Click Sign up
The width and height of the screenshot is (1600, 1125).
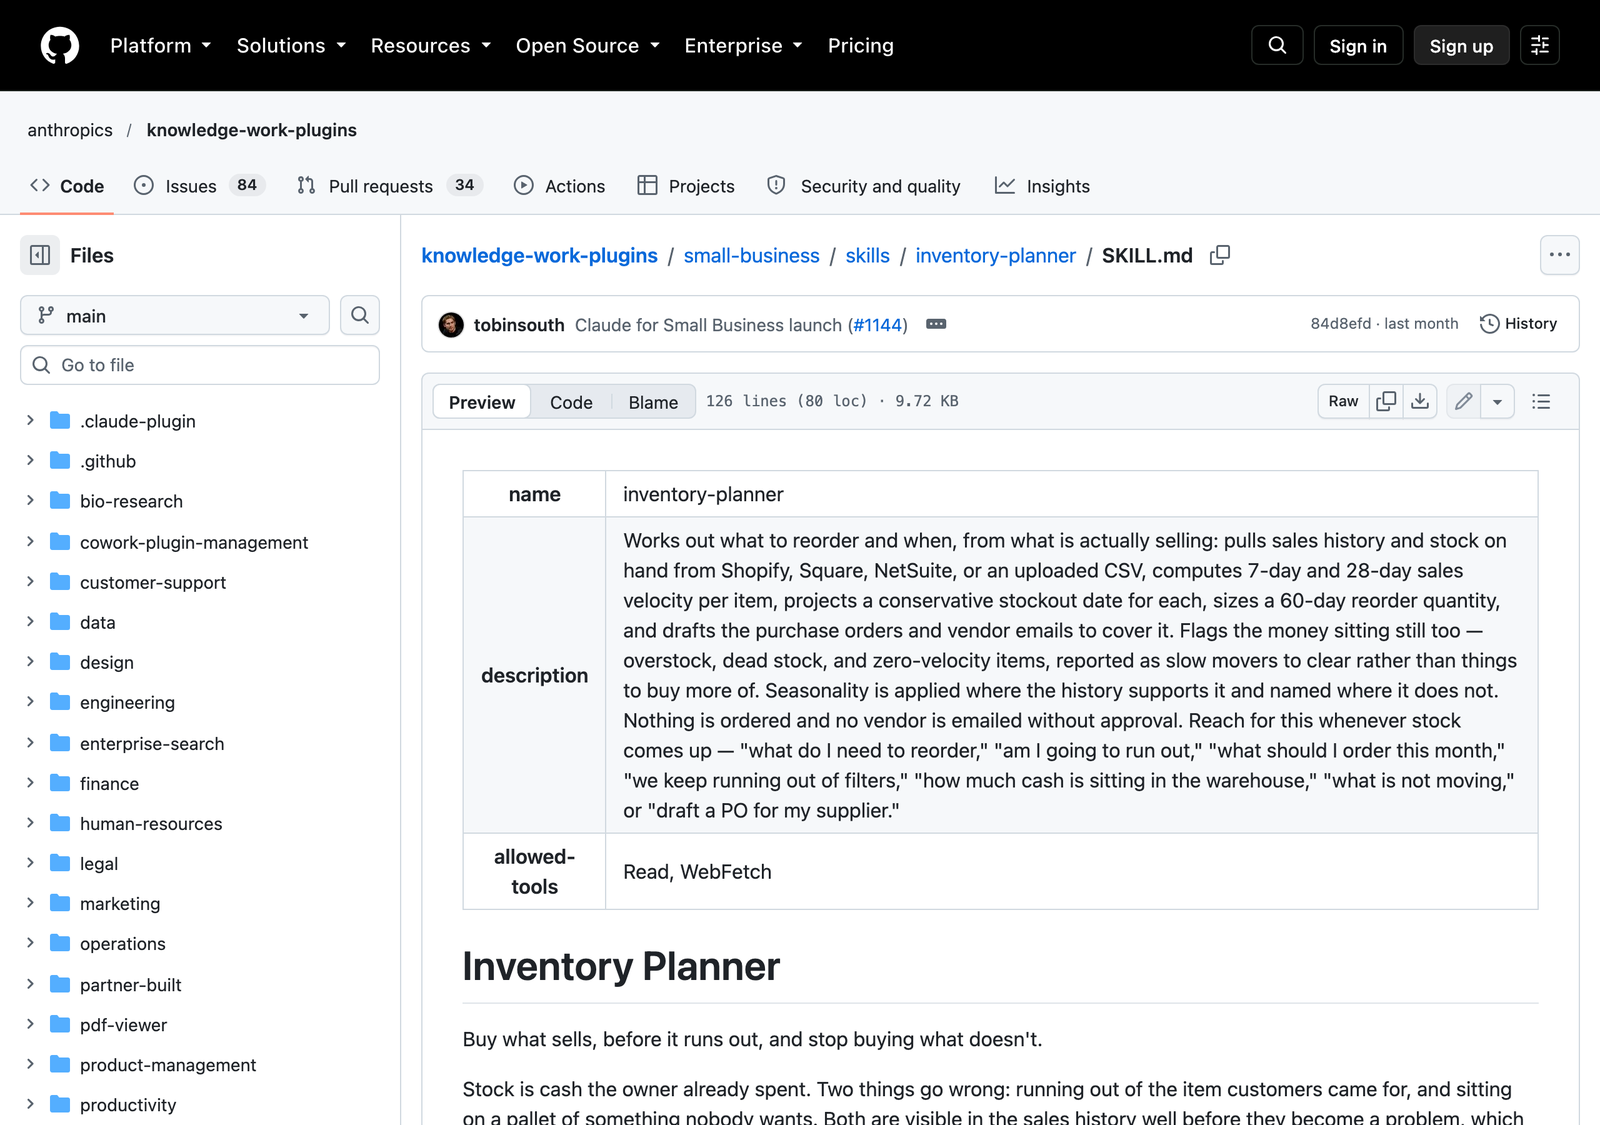(1461, 46)
